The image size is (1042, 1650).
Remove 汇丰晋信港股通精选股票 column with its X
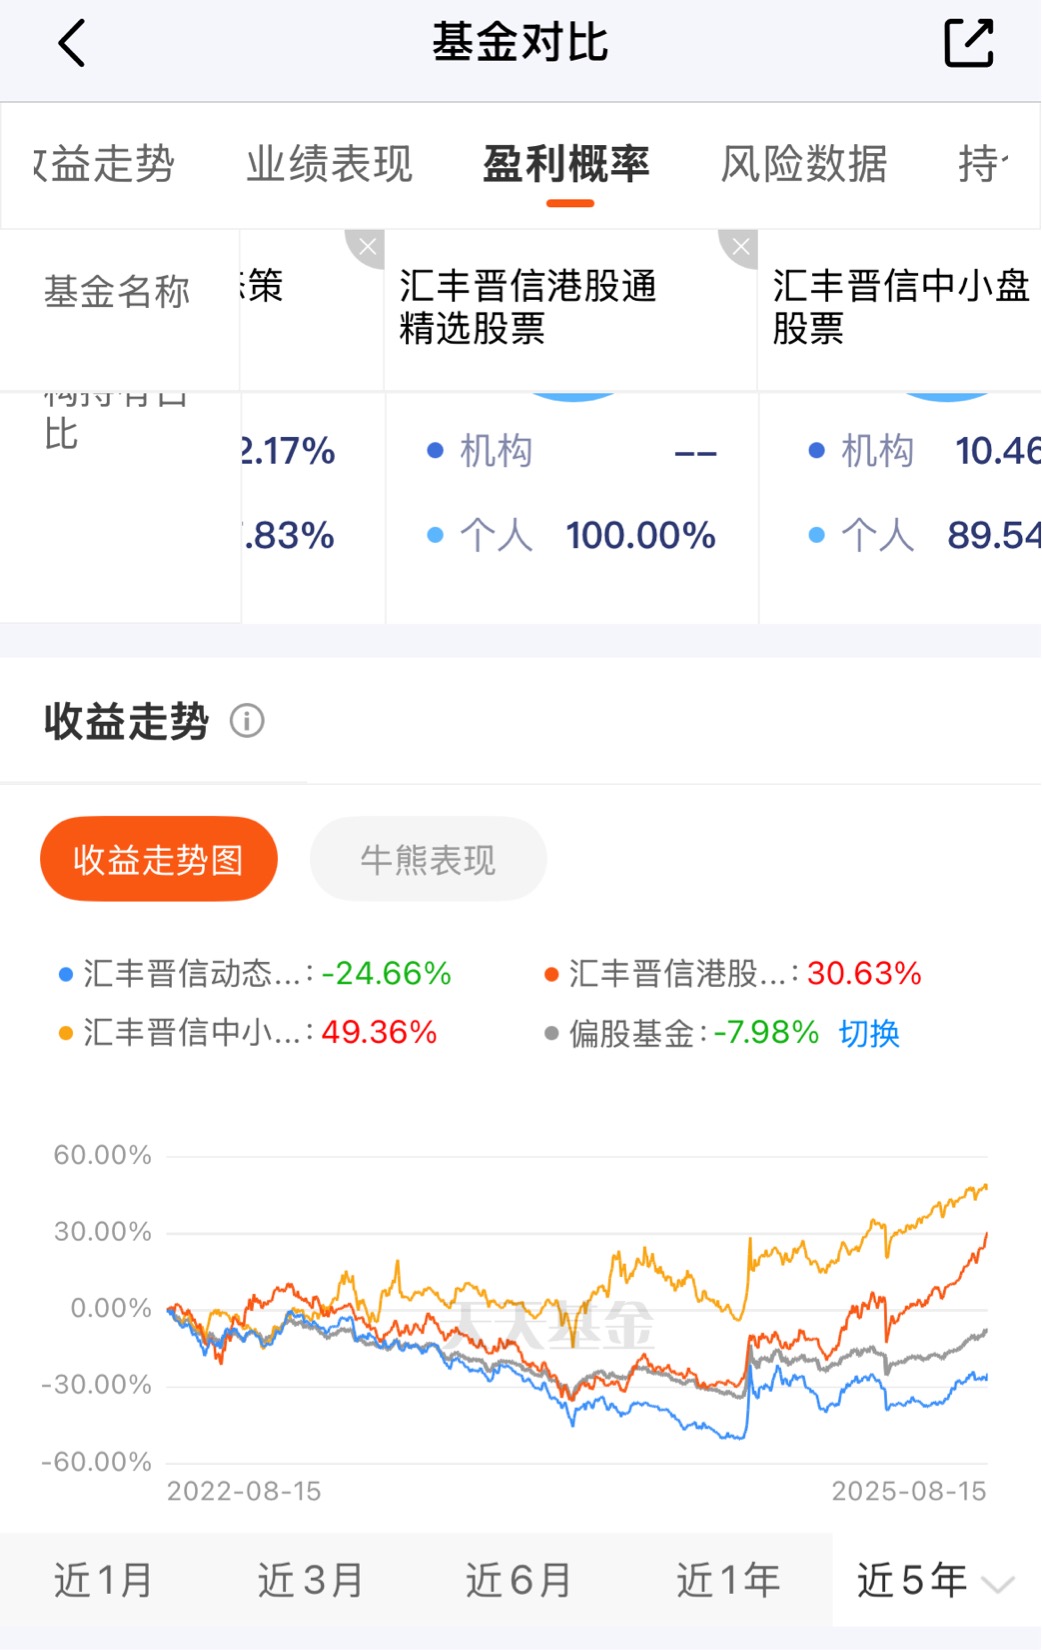click(740, 248)
